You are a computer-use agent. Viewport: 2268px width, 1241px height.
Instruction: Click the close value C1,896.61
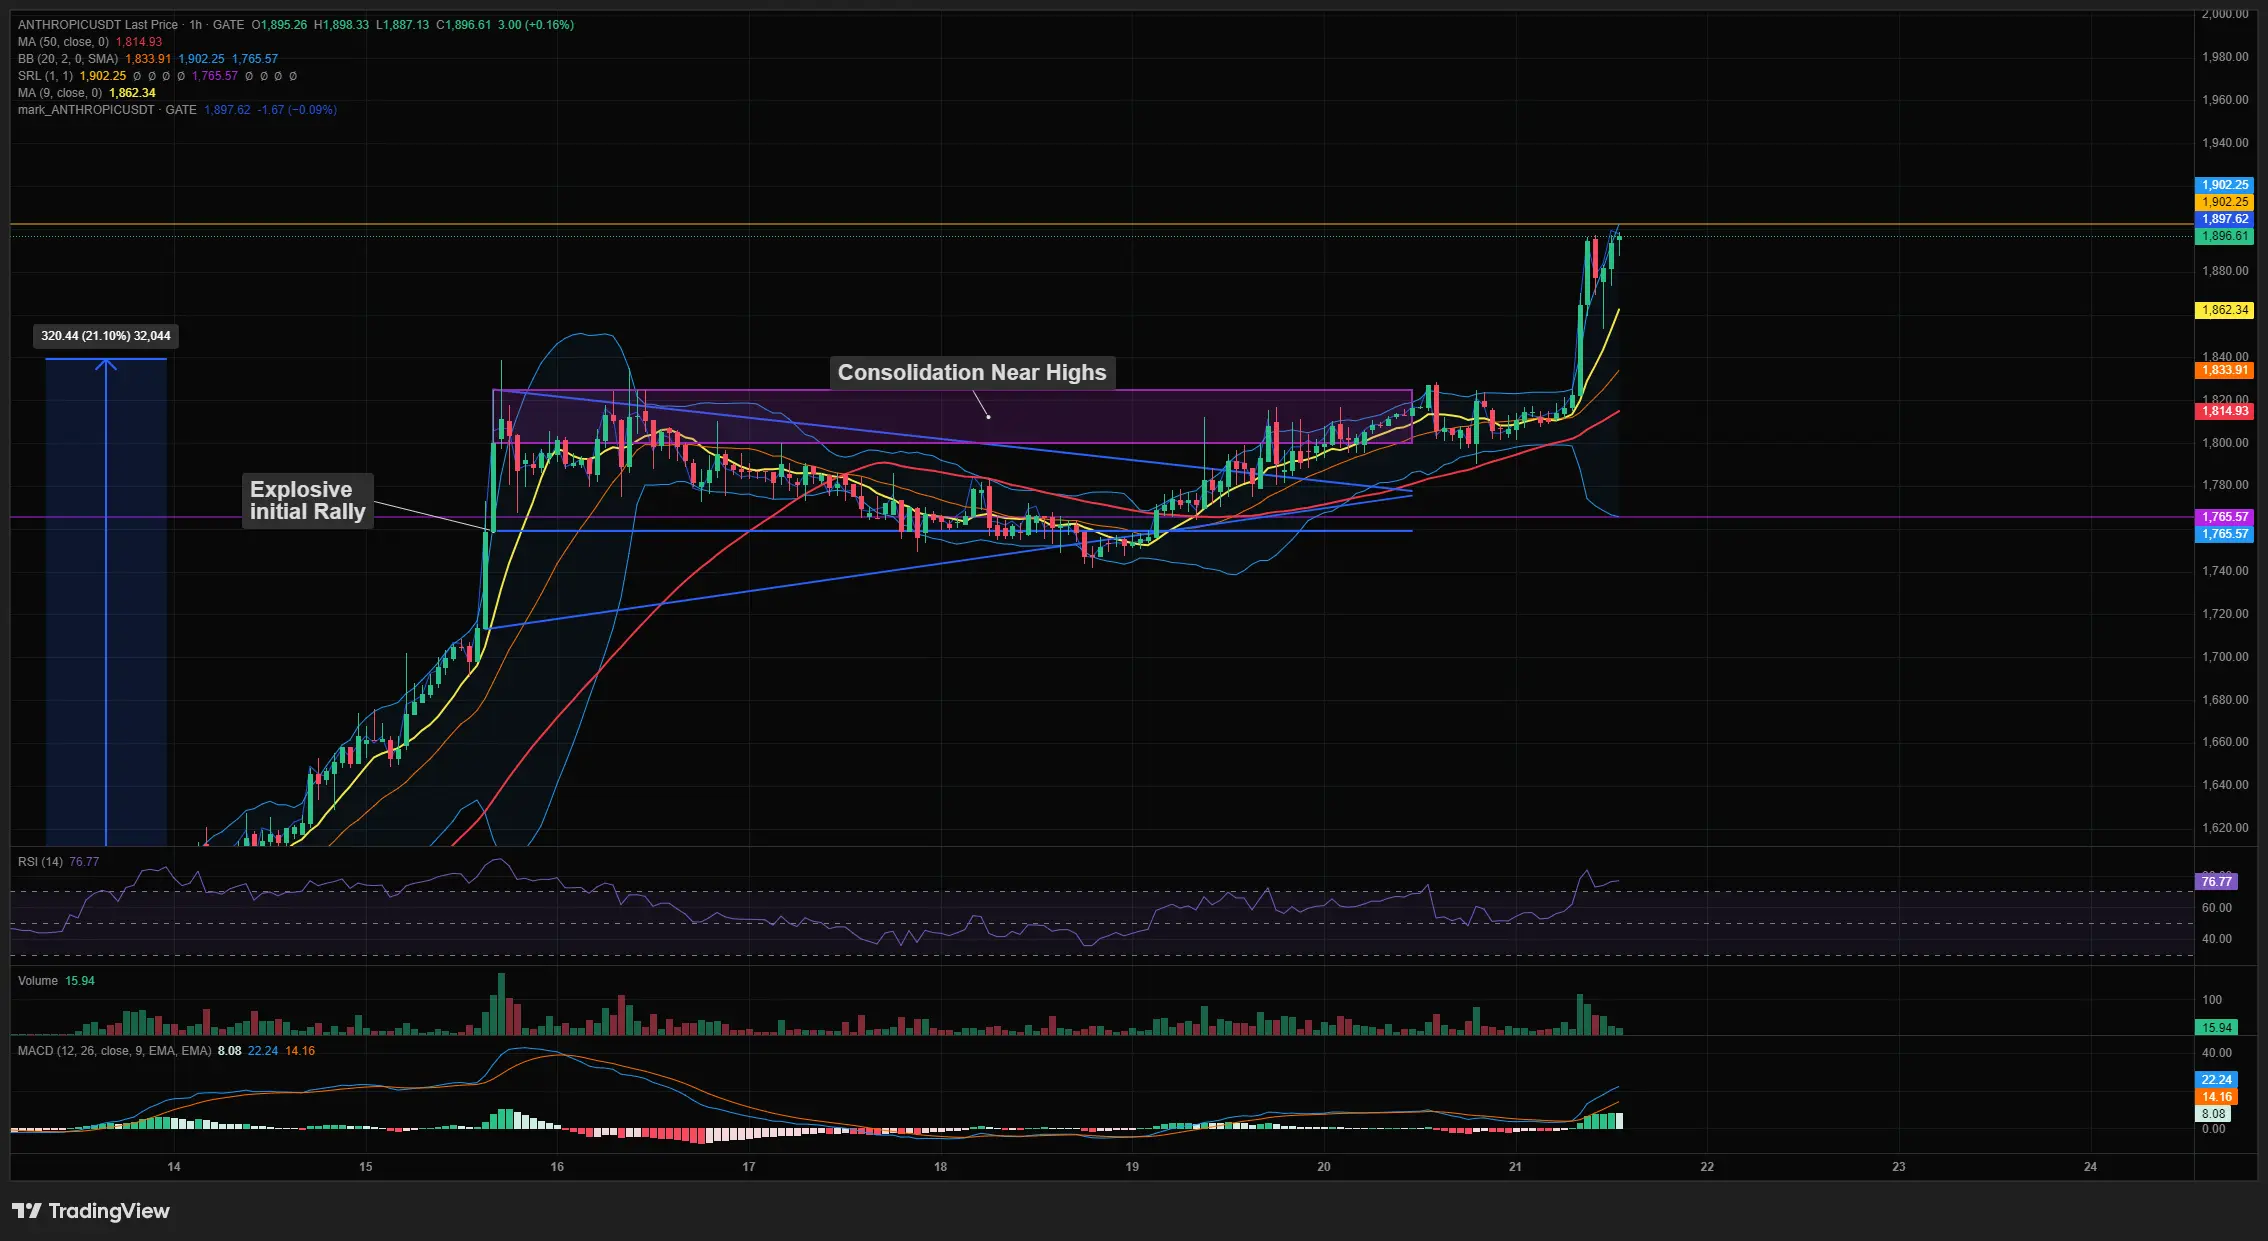tap(463, 25)
